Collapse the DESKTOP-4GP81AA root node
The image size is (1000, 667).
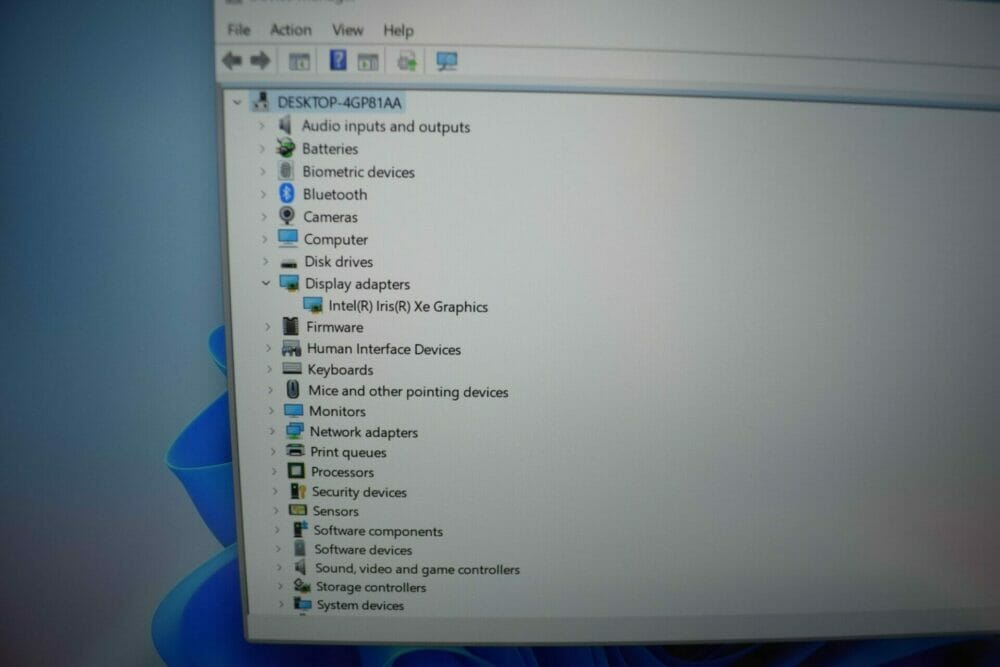click(x=237, y=101)
